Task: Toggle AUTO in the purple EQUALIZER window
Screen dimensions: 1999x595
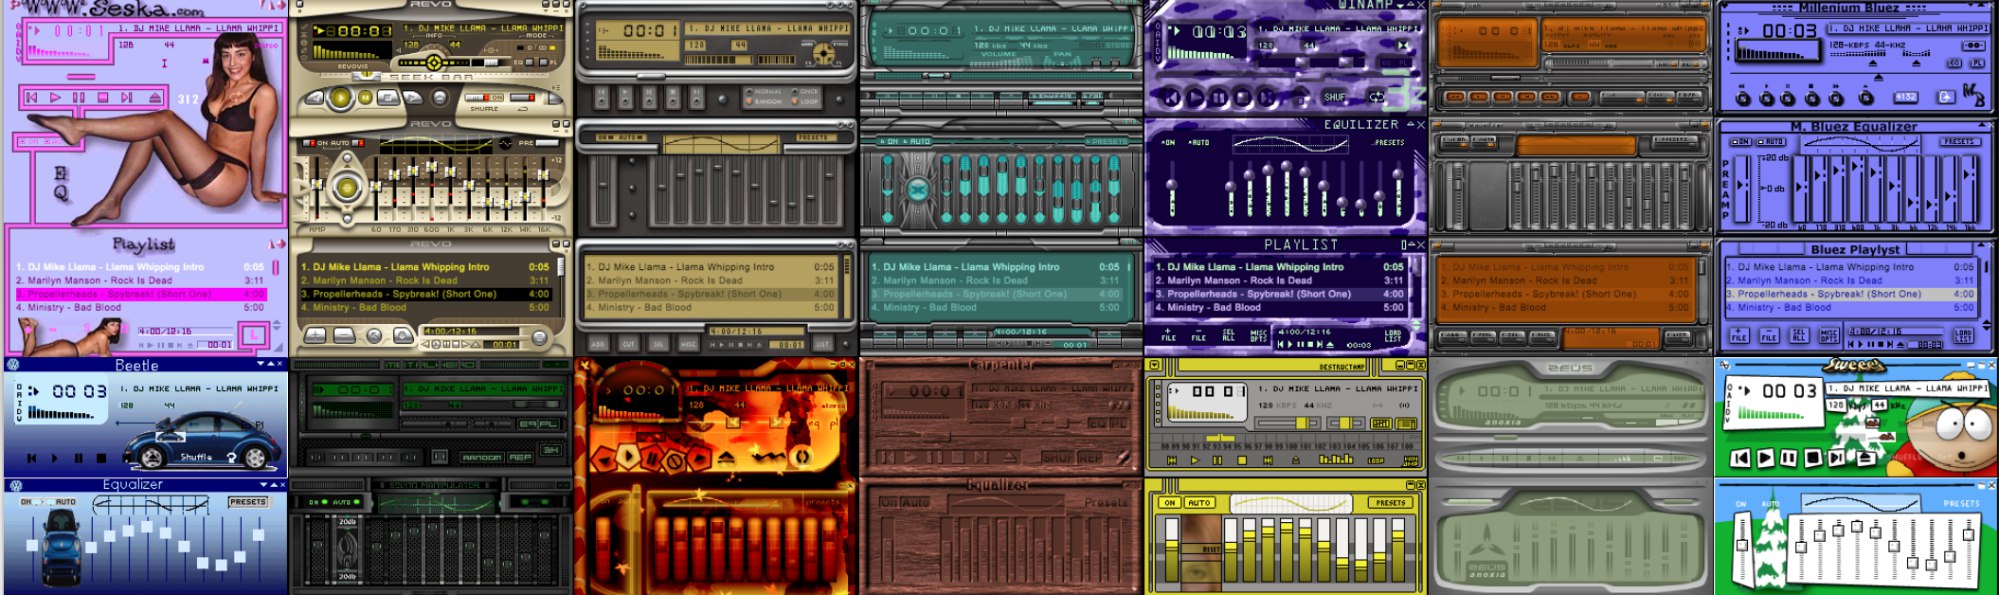Action: tap(1199, 143)
